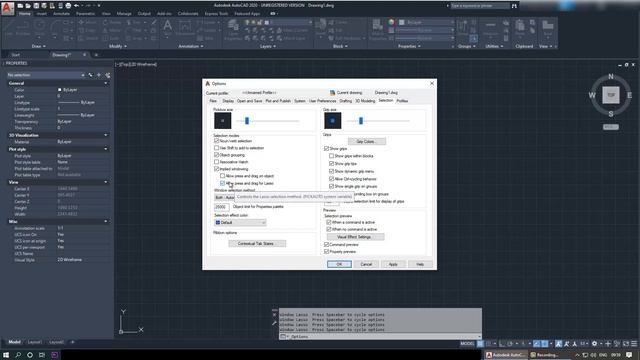The image size is (640, 360).
Task: Click the status bar customization menu icon
Action: coord(634,344)
